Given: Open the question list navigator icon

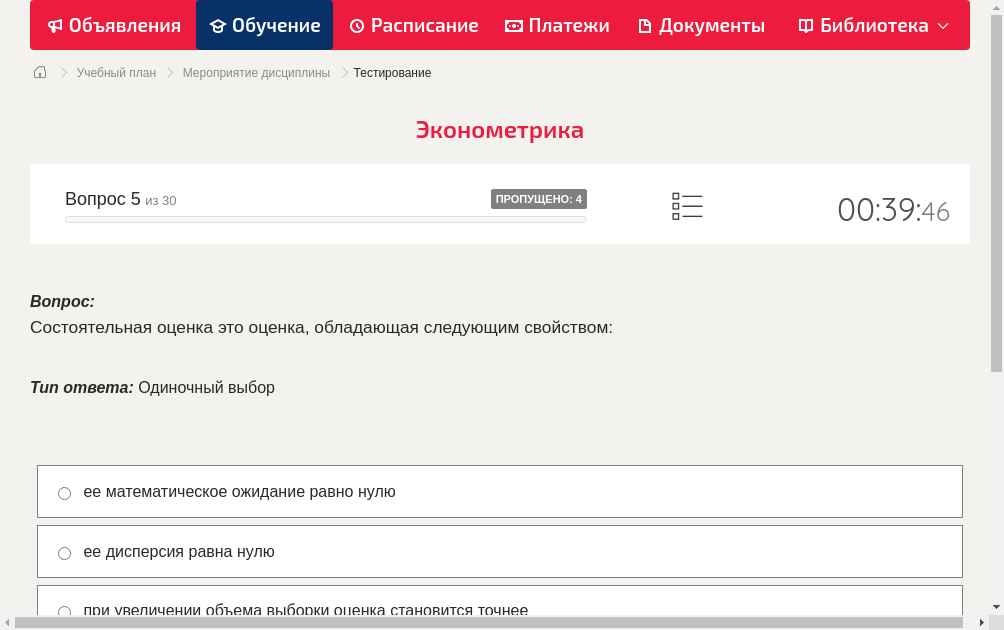Looking at the screenshot, I should pos(687,205).
